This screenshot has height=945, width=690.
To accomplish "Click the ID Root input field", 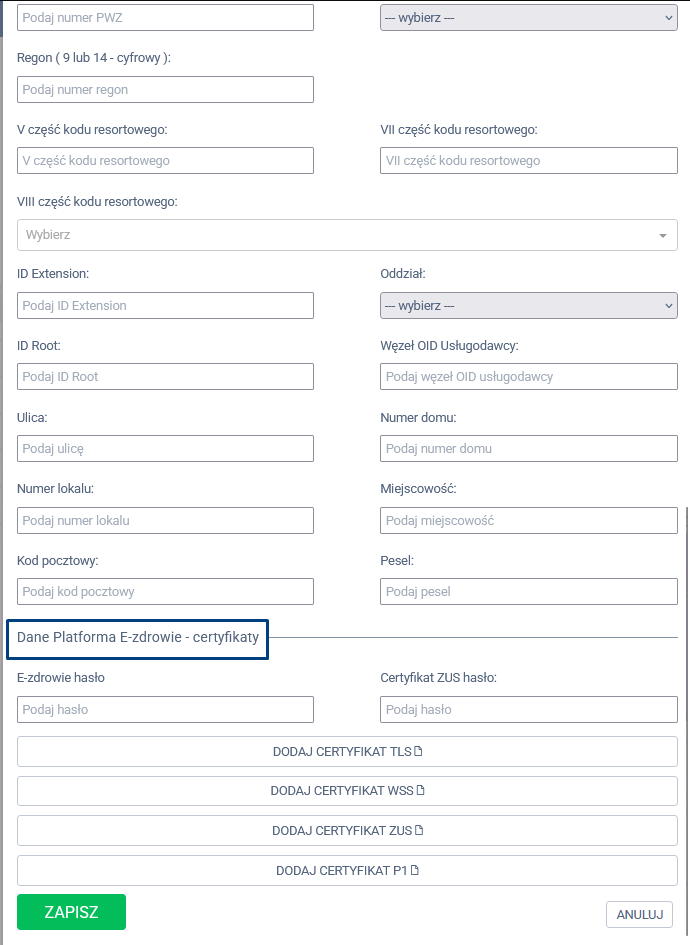I will tap(165, 376).
